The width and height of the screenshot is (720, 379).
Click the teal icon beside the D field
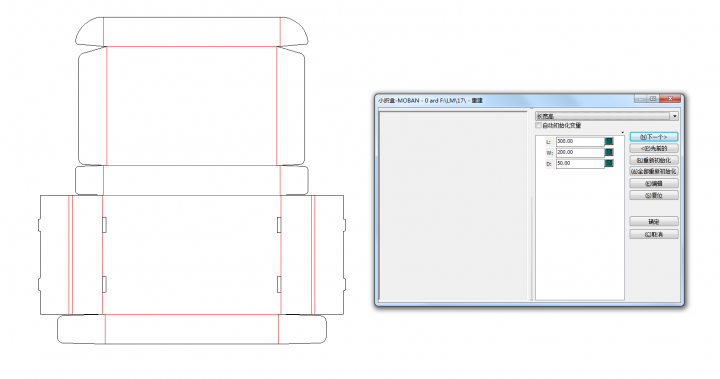(x=609, y=163)
